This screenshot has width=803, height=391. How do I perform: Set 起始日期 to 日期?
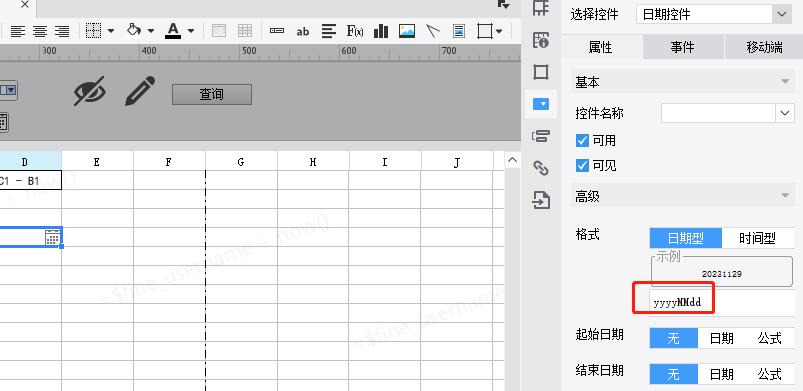click(722, 338)
